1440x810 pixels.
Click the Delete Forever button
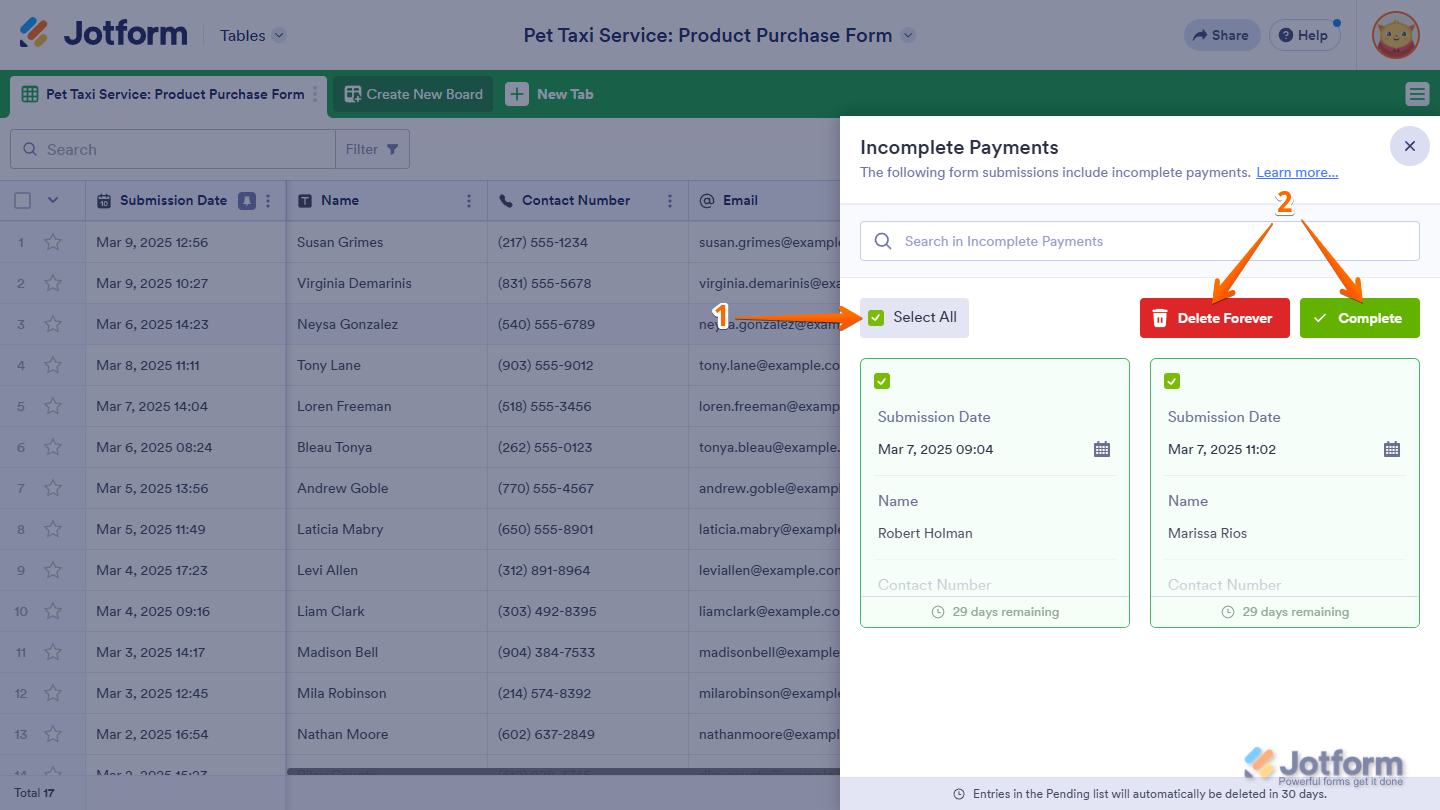pyautogui.click(x=1214, y=318)
